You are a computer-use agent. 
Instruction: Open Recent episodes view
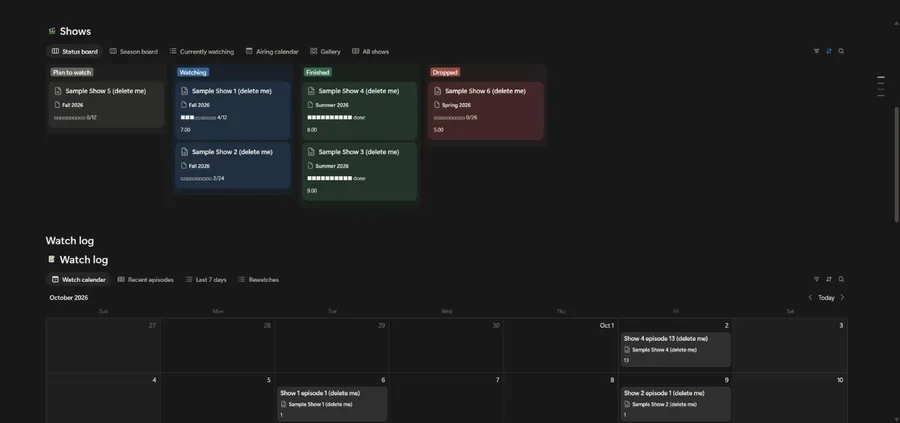[x=145, y=280]
